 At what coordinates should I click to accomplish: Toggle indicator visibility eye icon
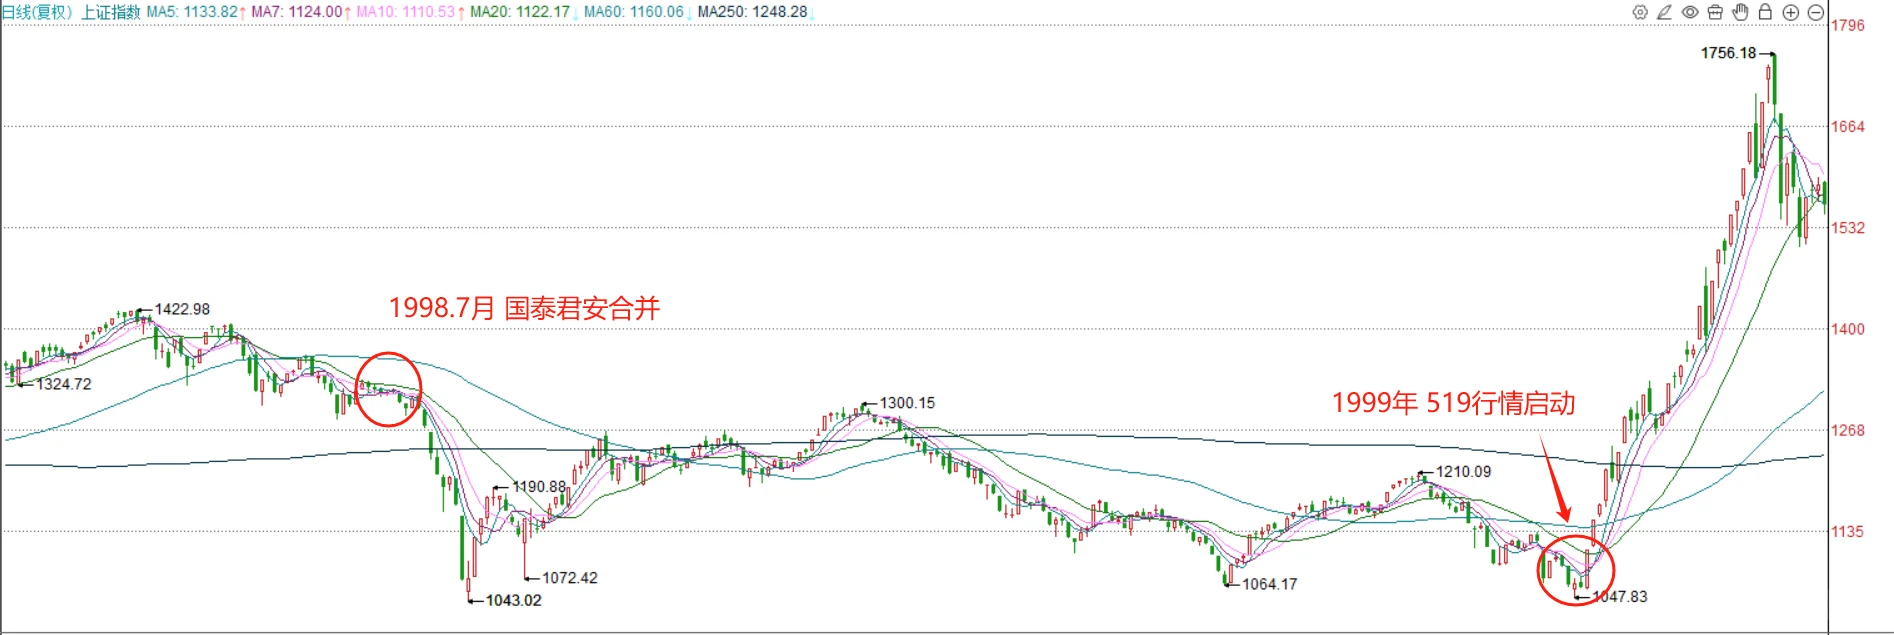click(x=1690, y=12)
